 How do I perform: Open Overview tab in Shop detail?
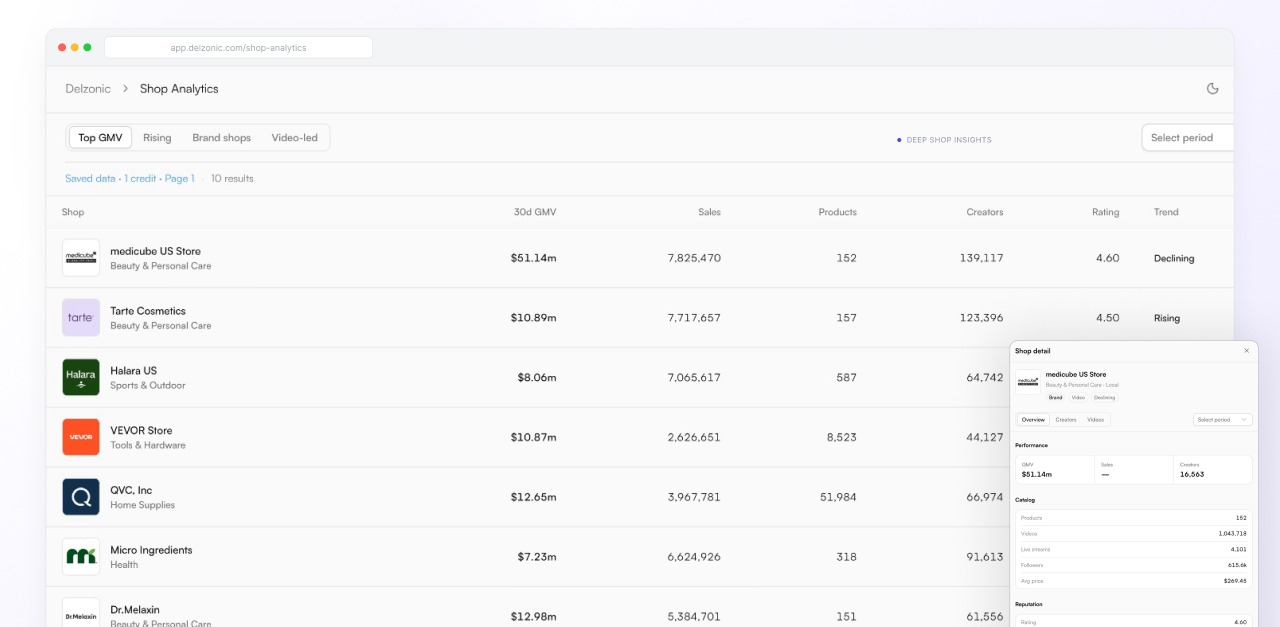1033,420
